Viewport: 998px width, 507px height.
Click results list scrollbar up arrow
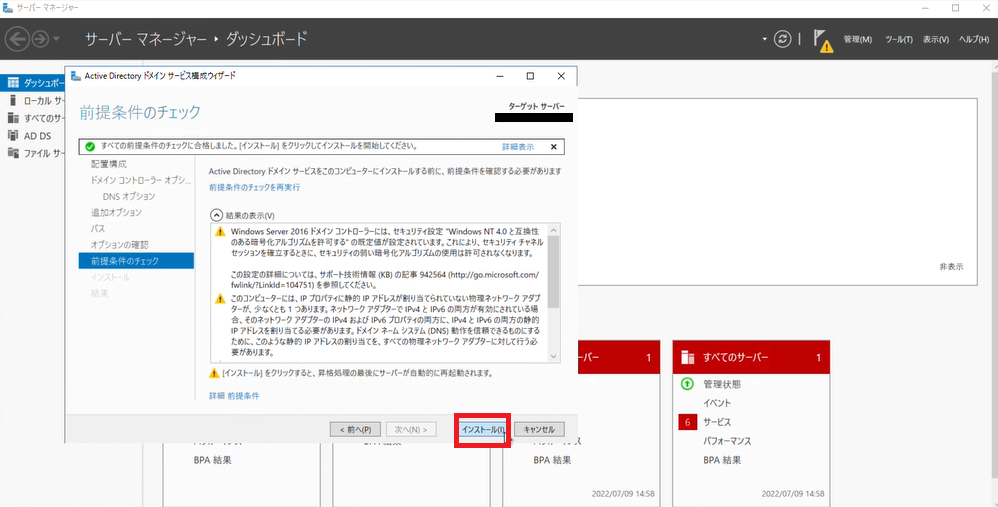[x=553, y=230]
